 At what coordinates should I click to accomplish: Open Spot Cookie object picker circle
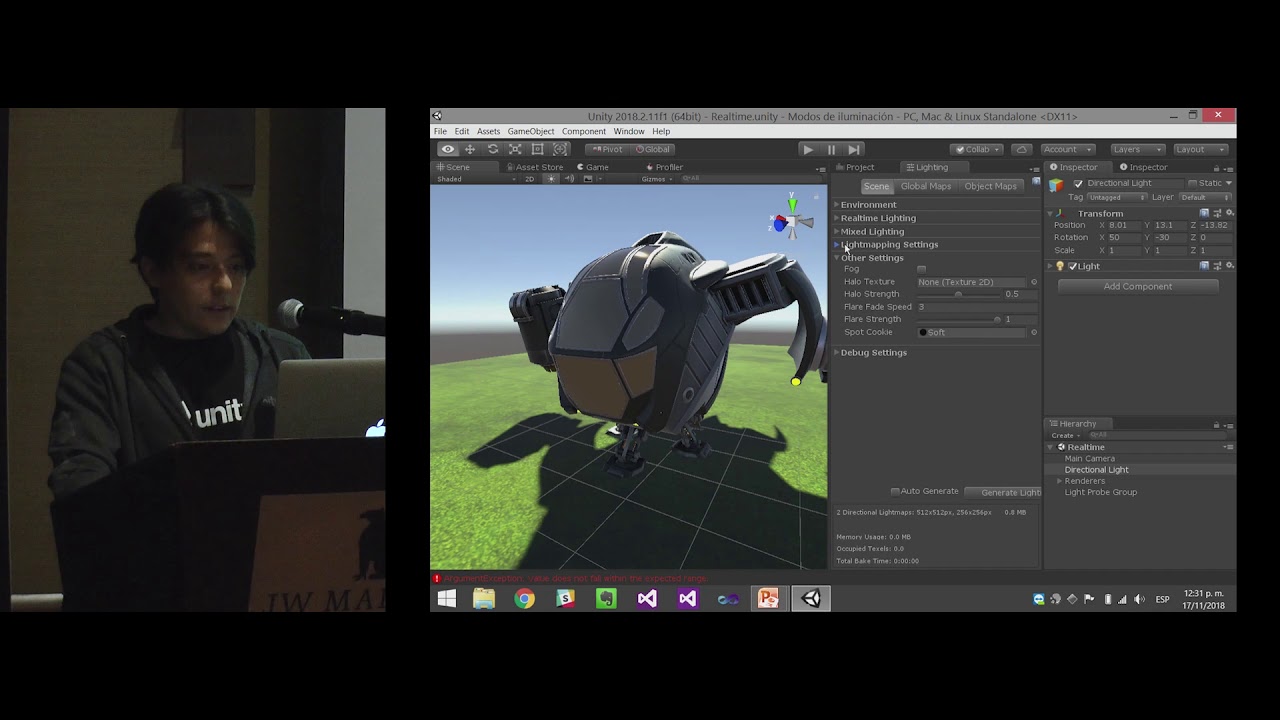click(1034, 332)
